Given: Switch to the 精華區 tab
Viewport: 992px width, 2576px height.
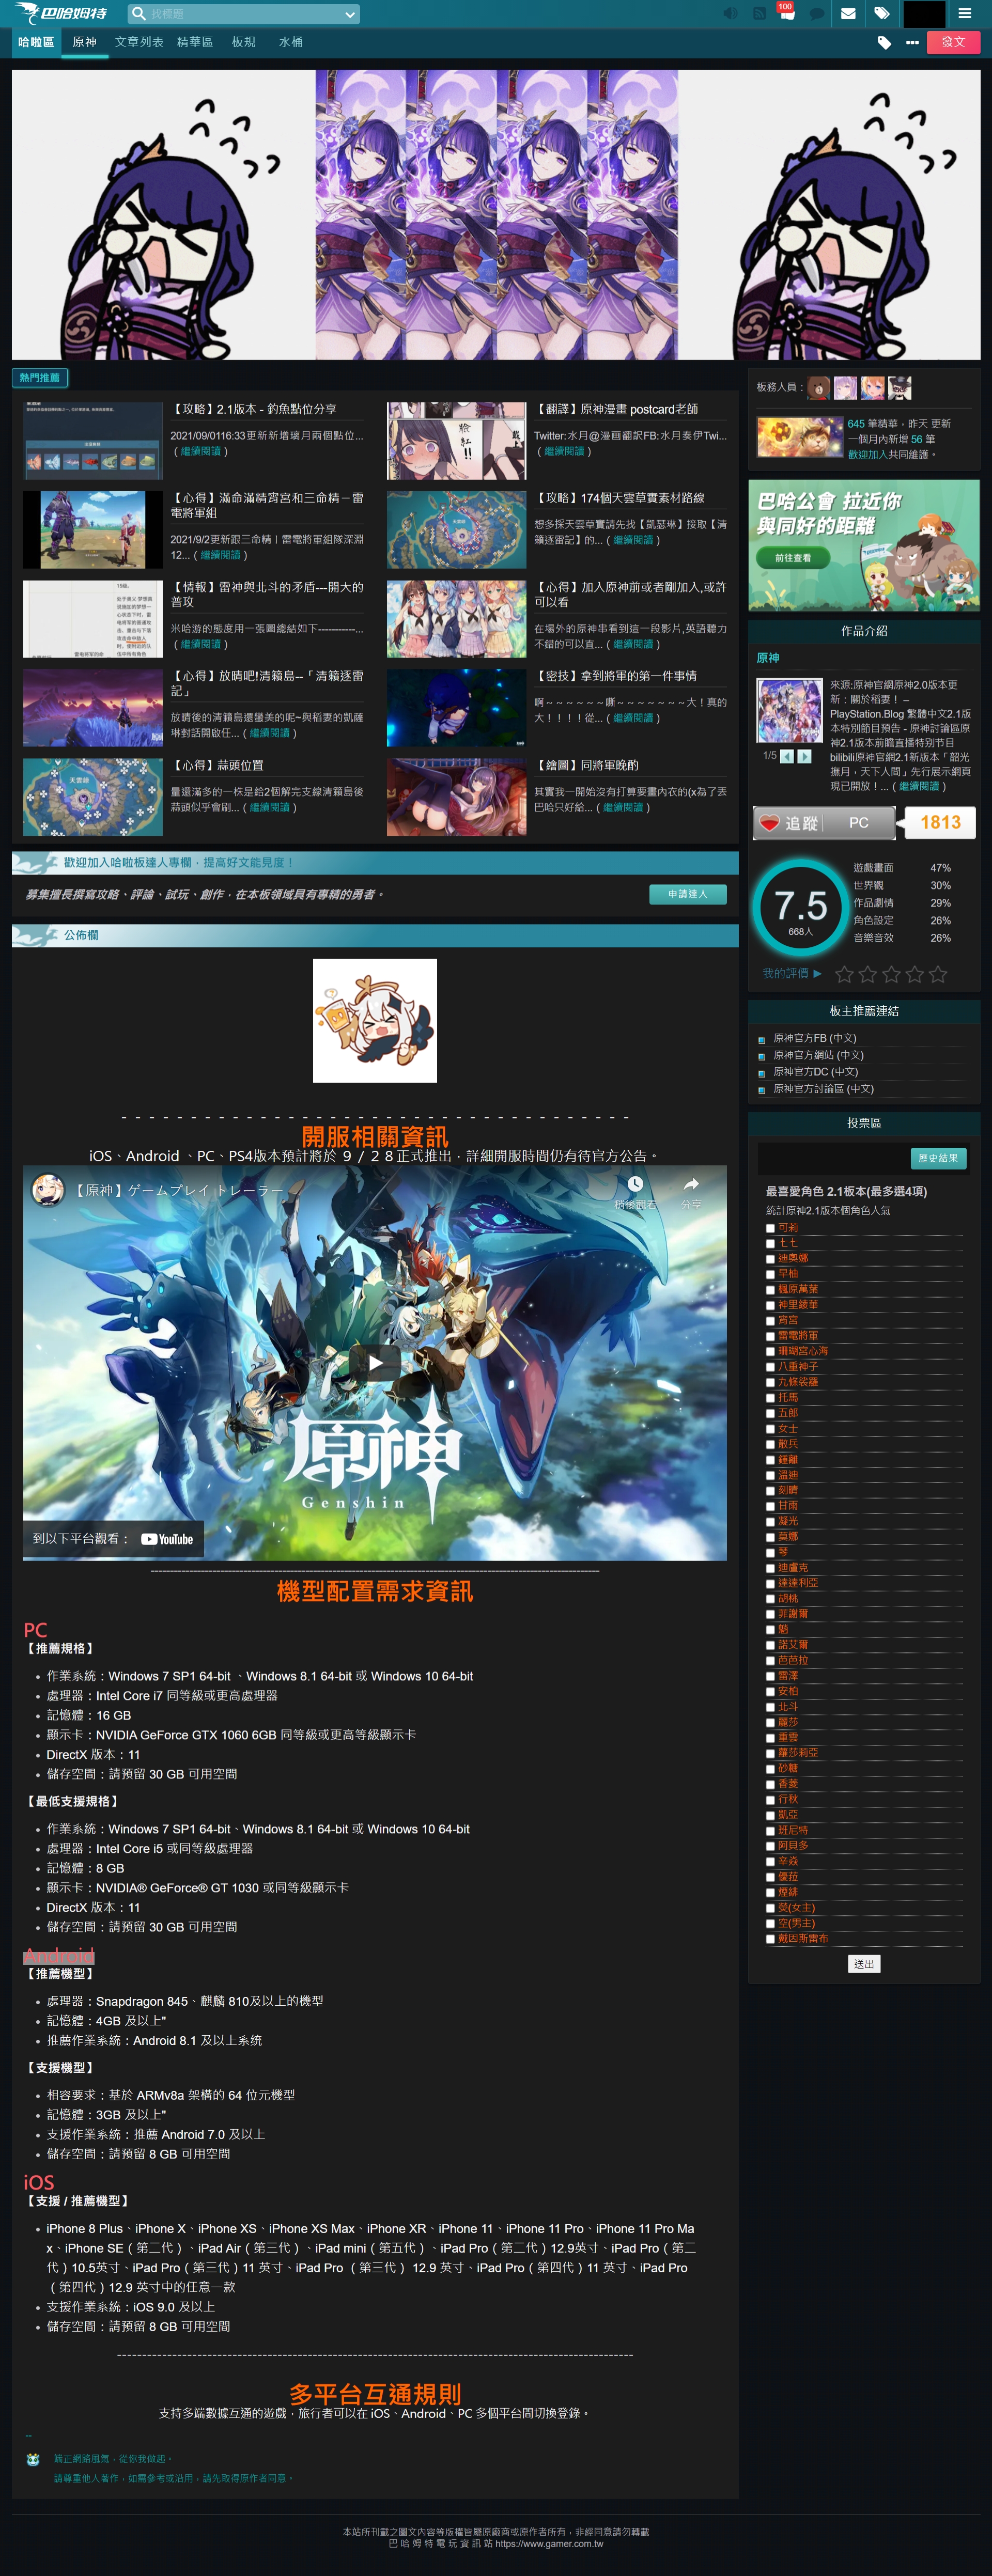Looking at the screenshot, I should tap(195, 42).
